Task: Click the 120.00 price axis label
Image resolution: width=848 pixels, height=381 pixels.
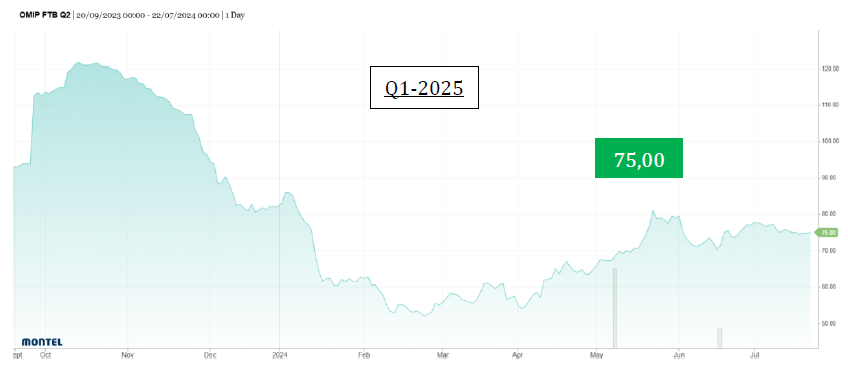Action: click(x=830, y=69)
